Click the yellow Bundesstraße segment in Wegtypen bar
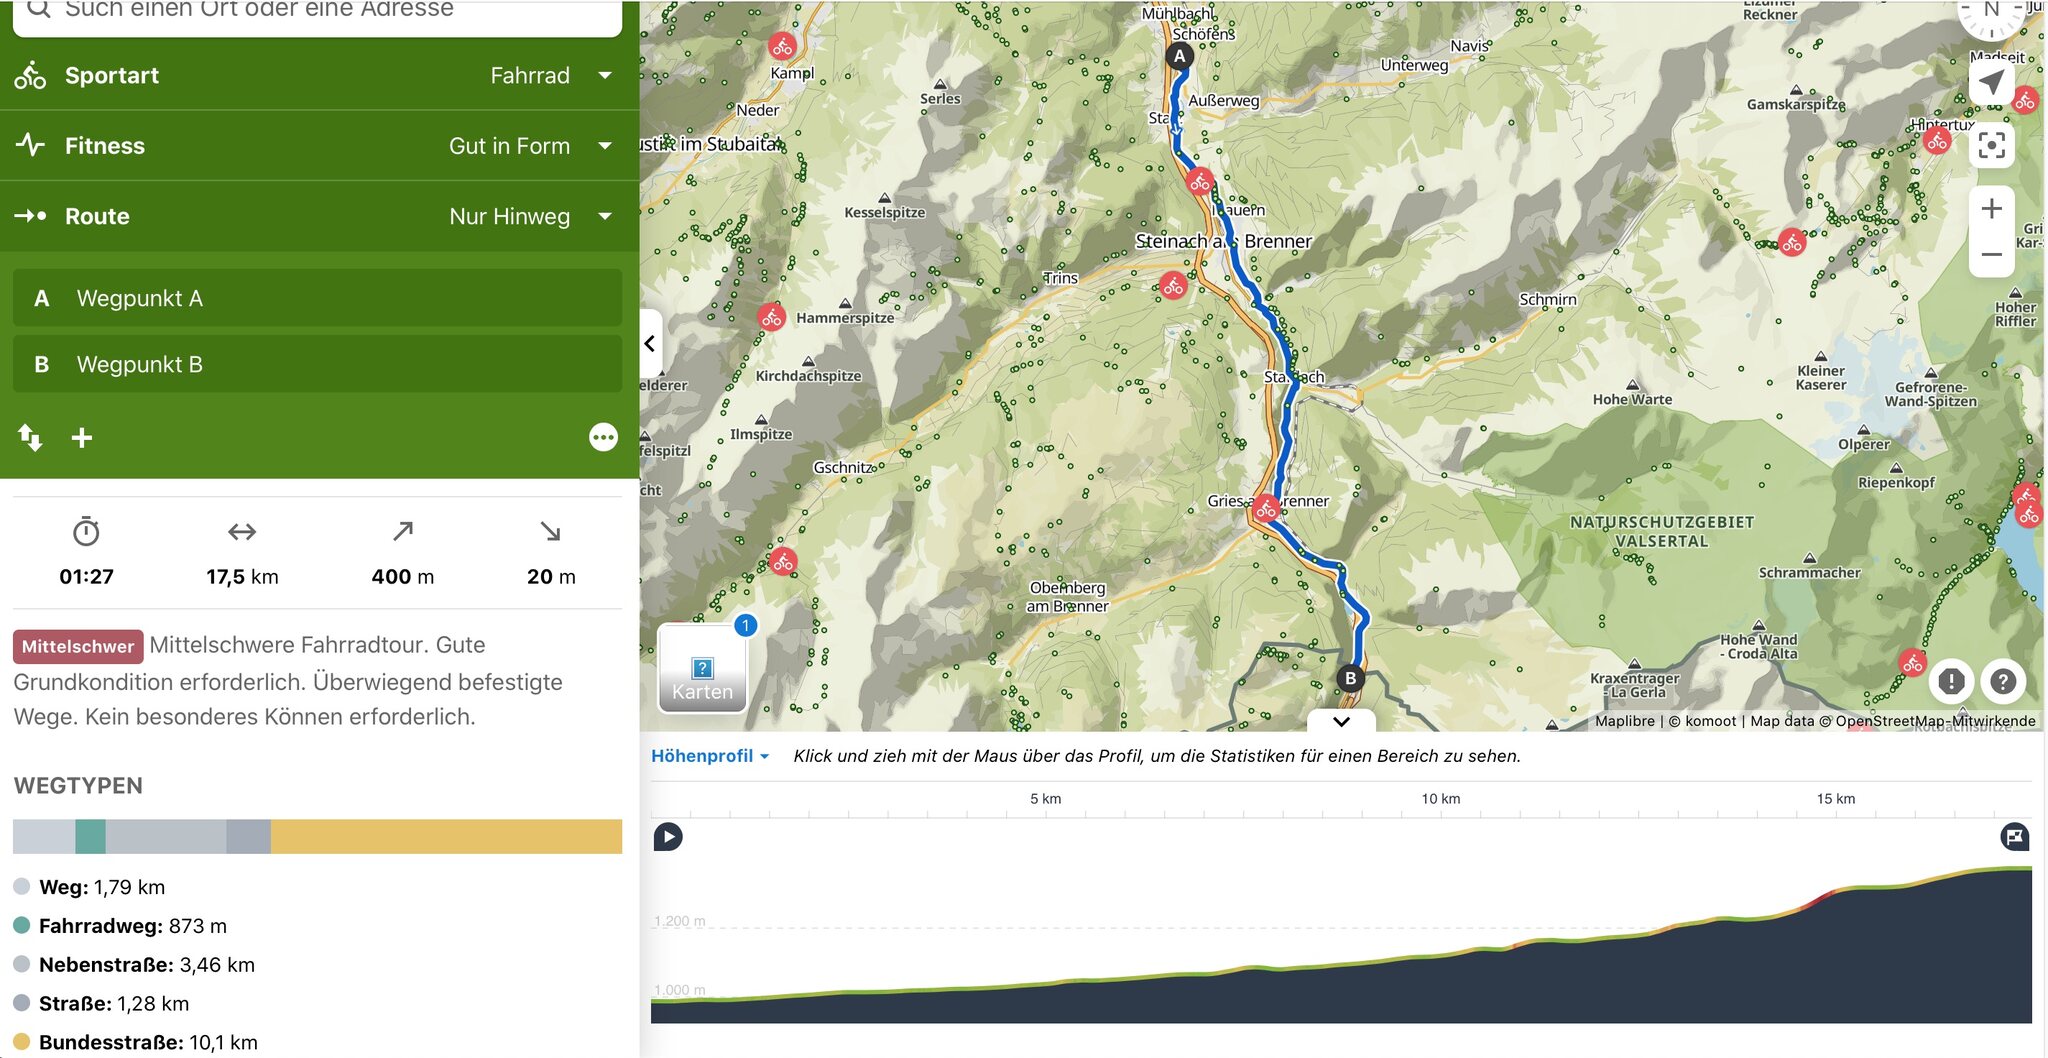This screenshot has width=2048, height=1058. 446,836
